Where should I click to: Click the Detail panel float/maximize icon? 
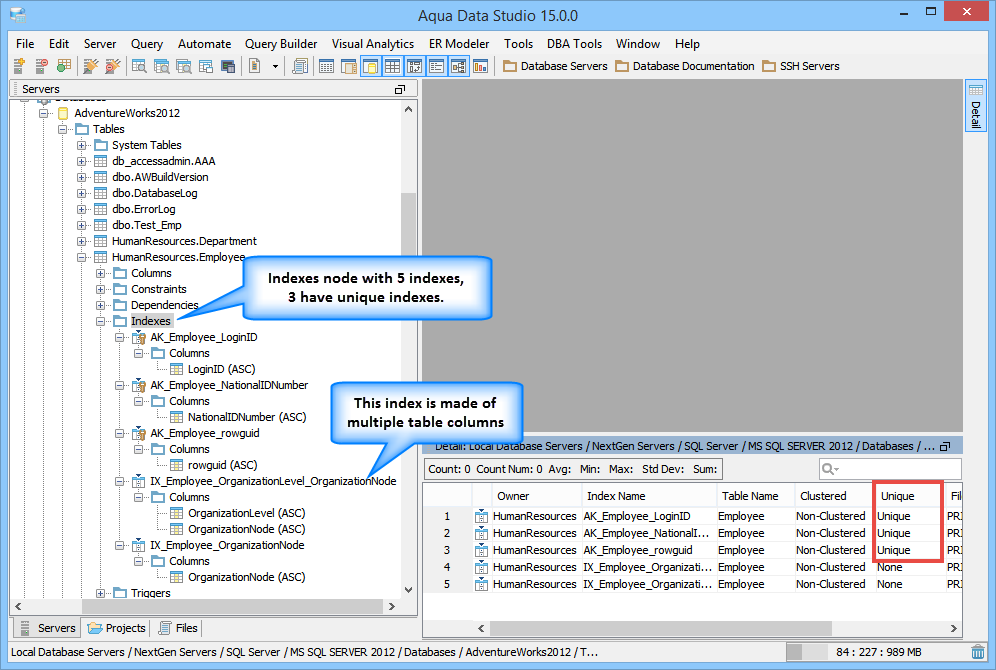click(x=945, y=446)
